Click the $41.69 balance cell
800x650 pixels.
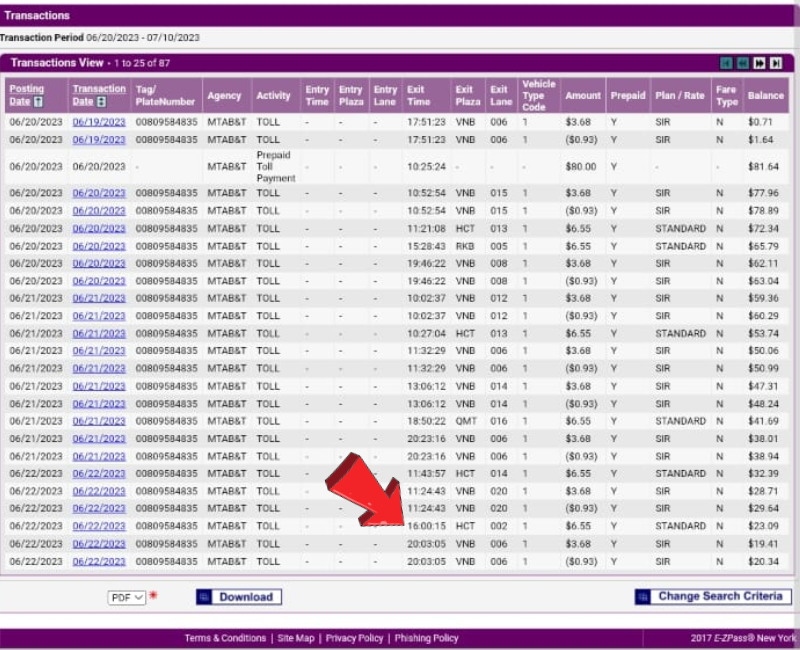pyautogui.click(x=763, y=421)
